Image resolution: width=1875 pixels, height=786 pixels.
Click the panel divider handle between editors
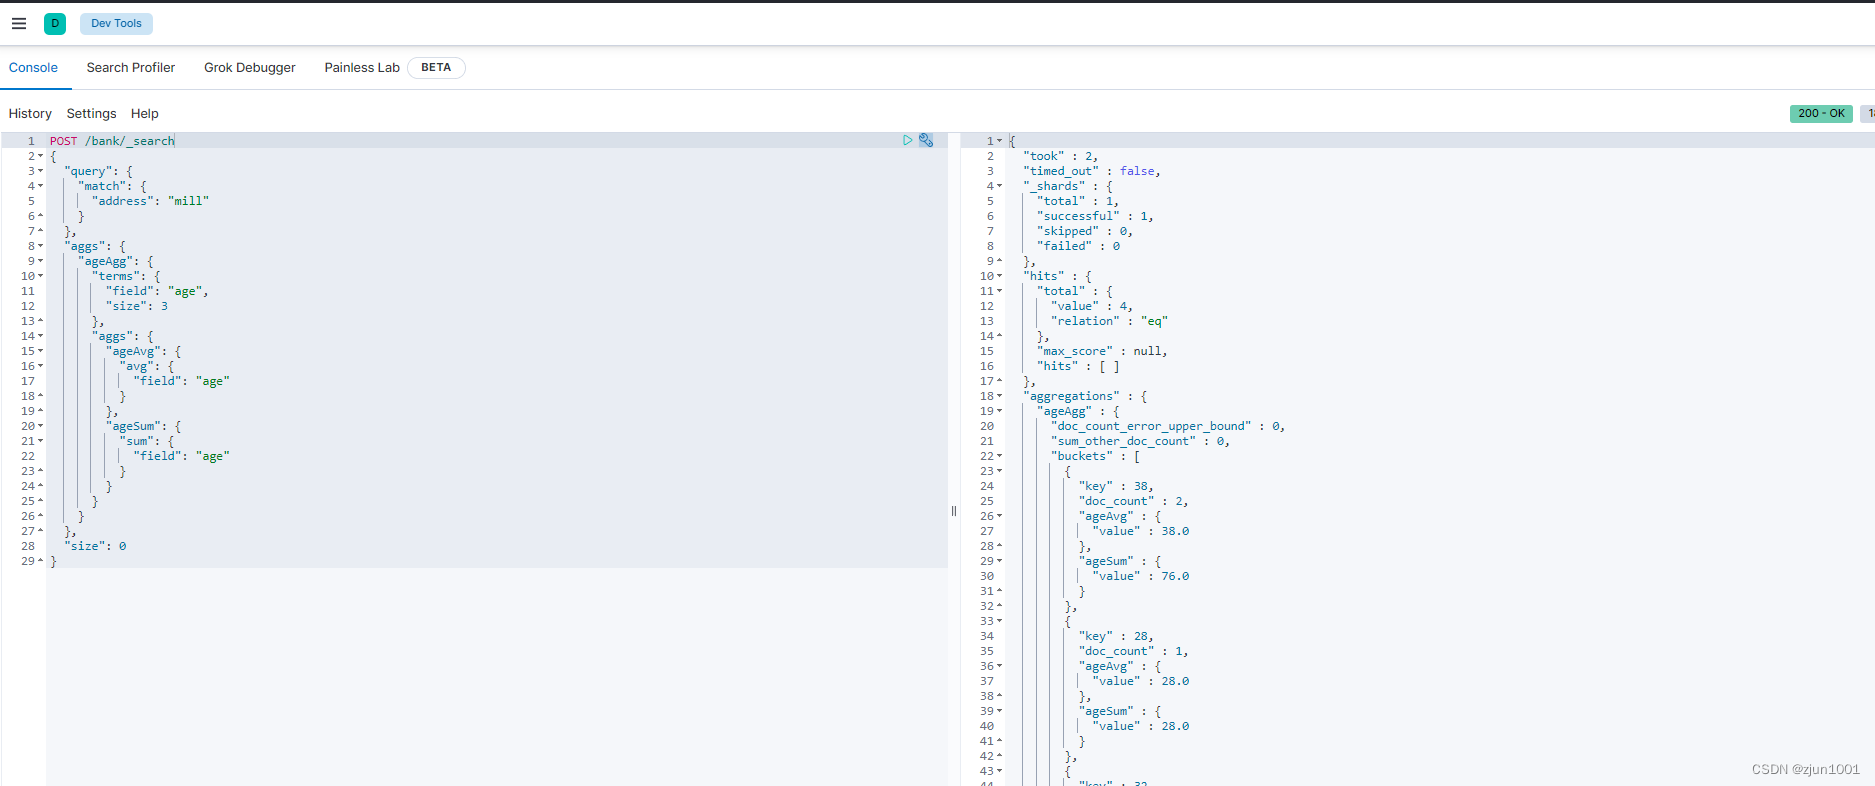point(954,511)
